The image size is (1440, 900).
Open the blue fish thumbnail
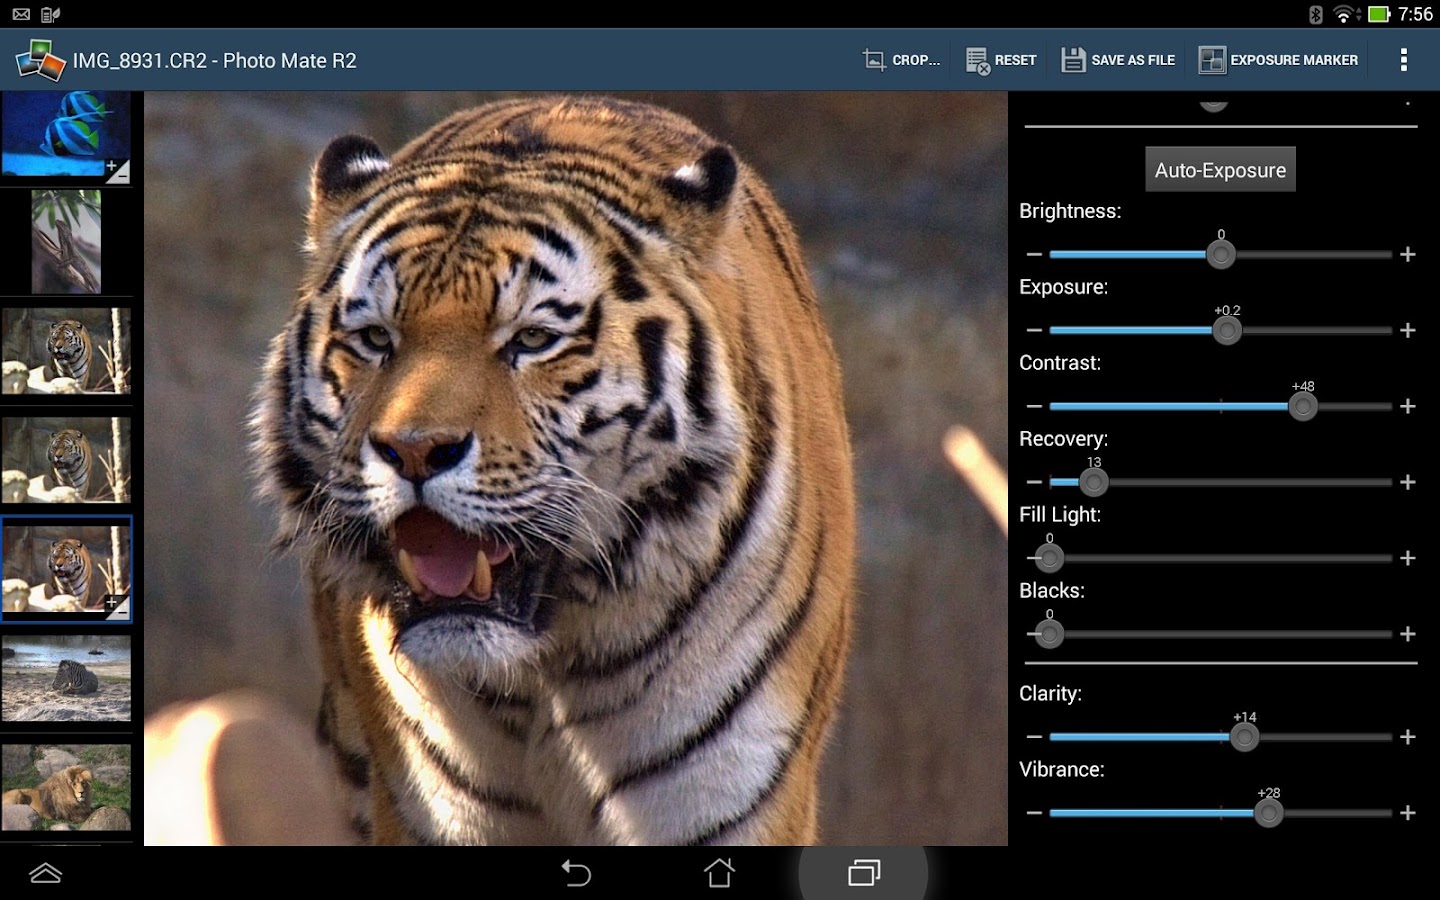[66, 134]
